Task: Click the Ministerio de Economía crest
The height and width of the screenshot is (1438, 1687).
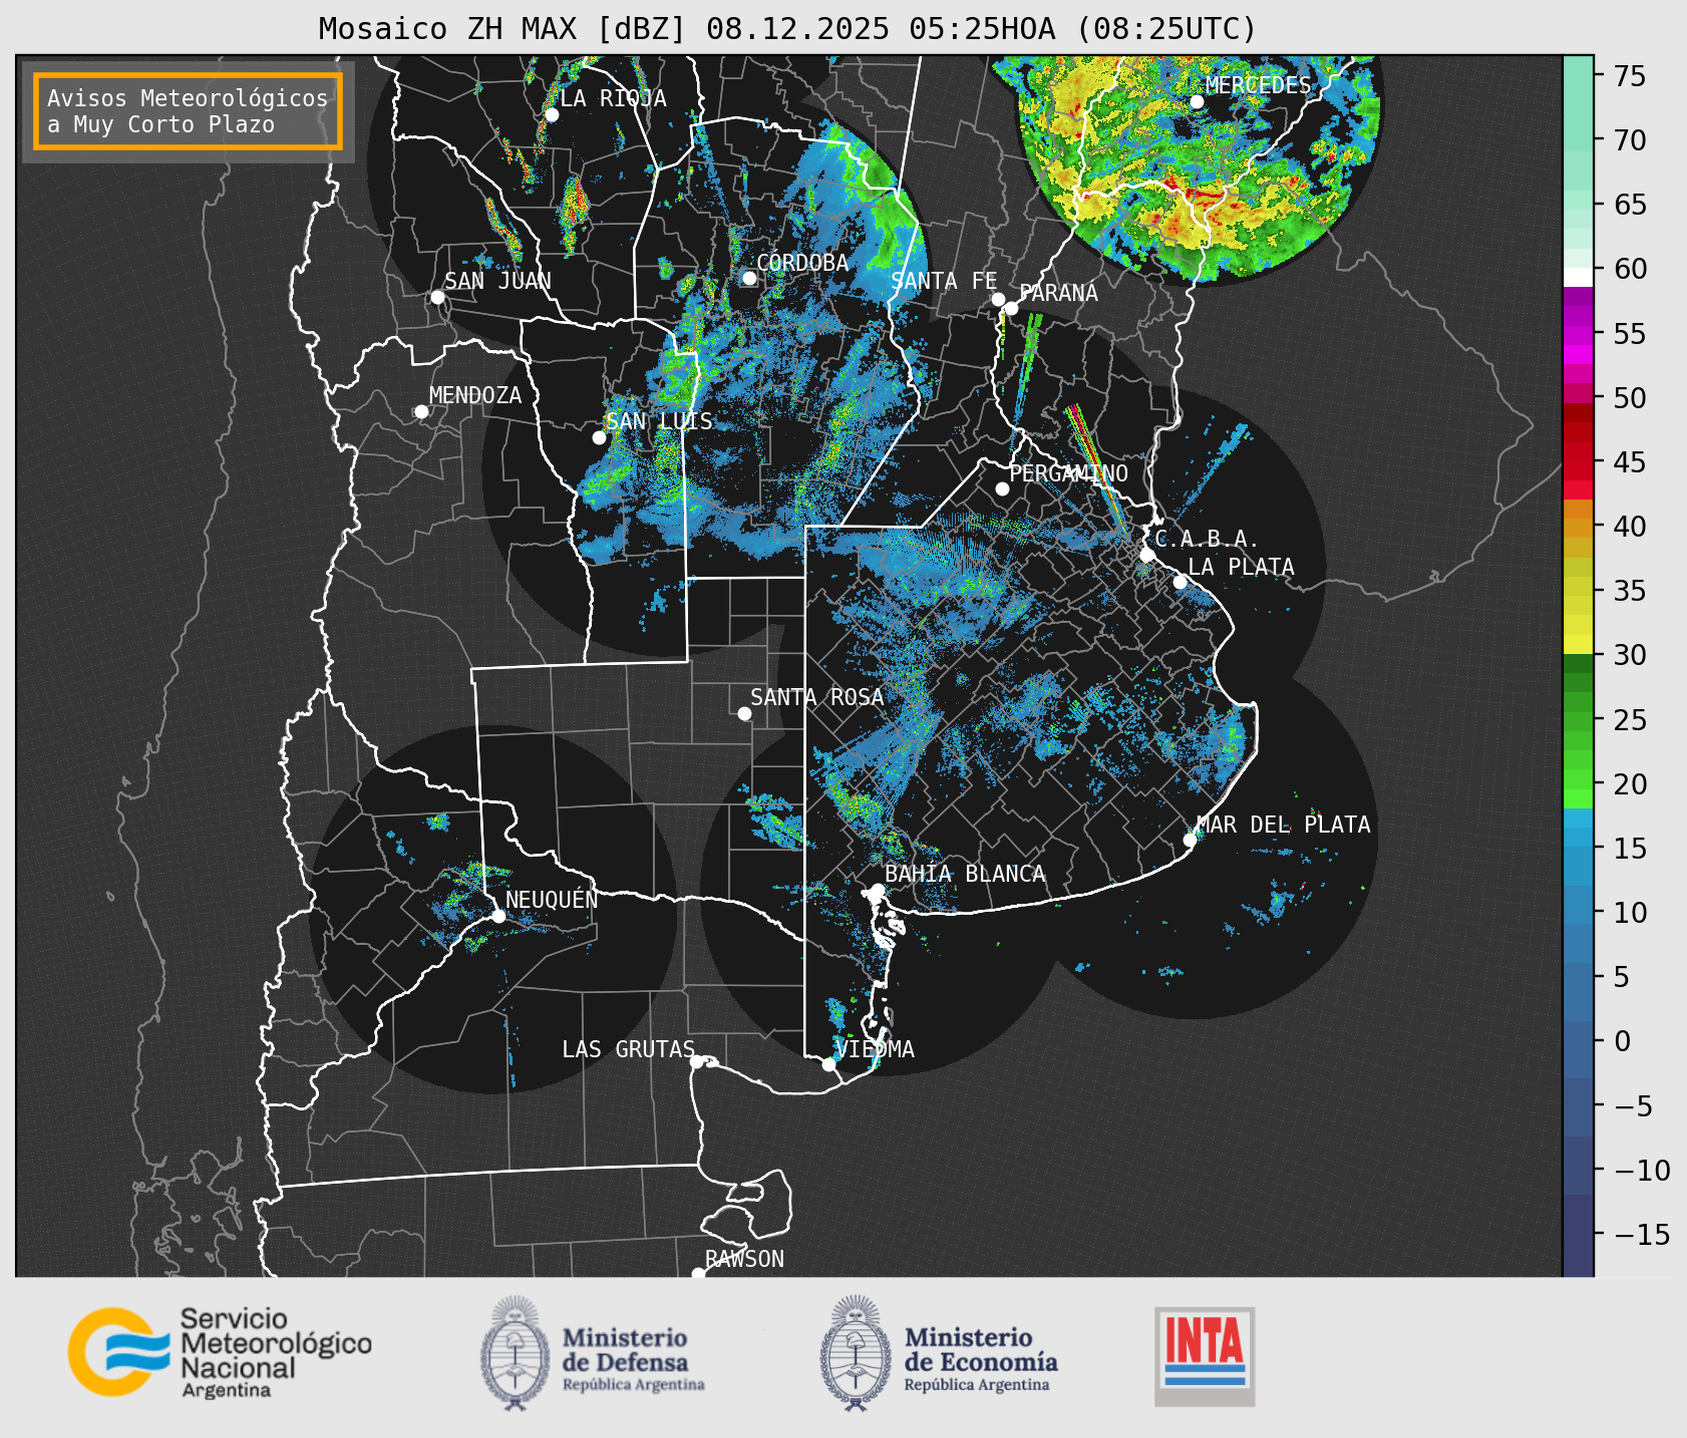Action: 856,1353
